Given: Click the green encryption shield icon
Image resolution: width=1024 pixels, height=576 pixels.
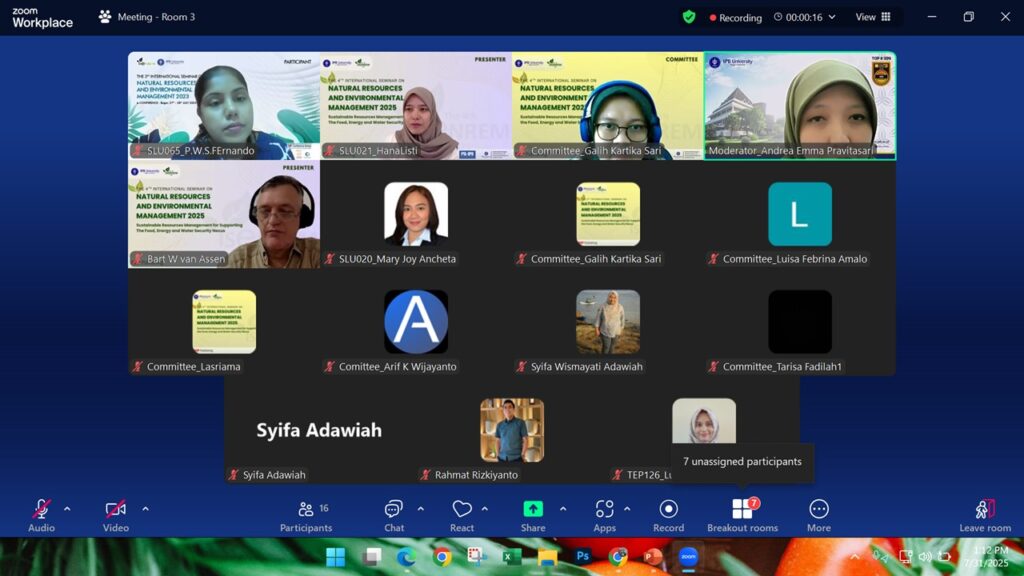Looking at the screenshot, I should pos(689,17).
